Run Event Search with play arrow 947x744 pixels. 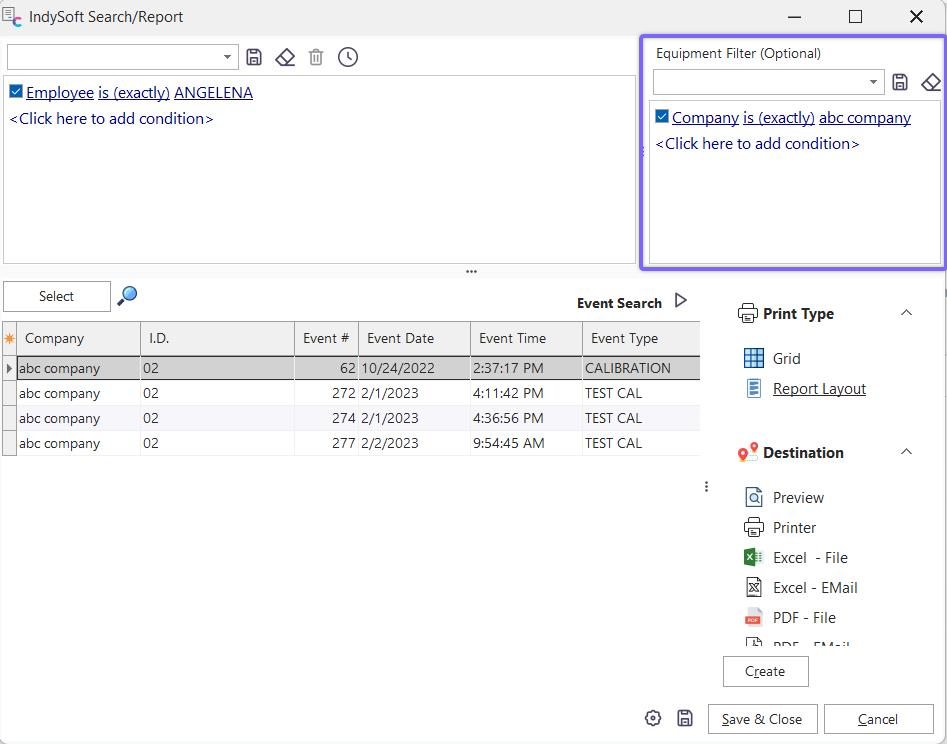click(x=681, y=301)
